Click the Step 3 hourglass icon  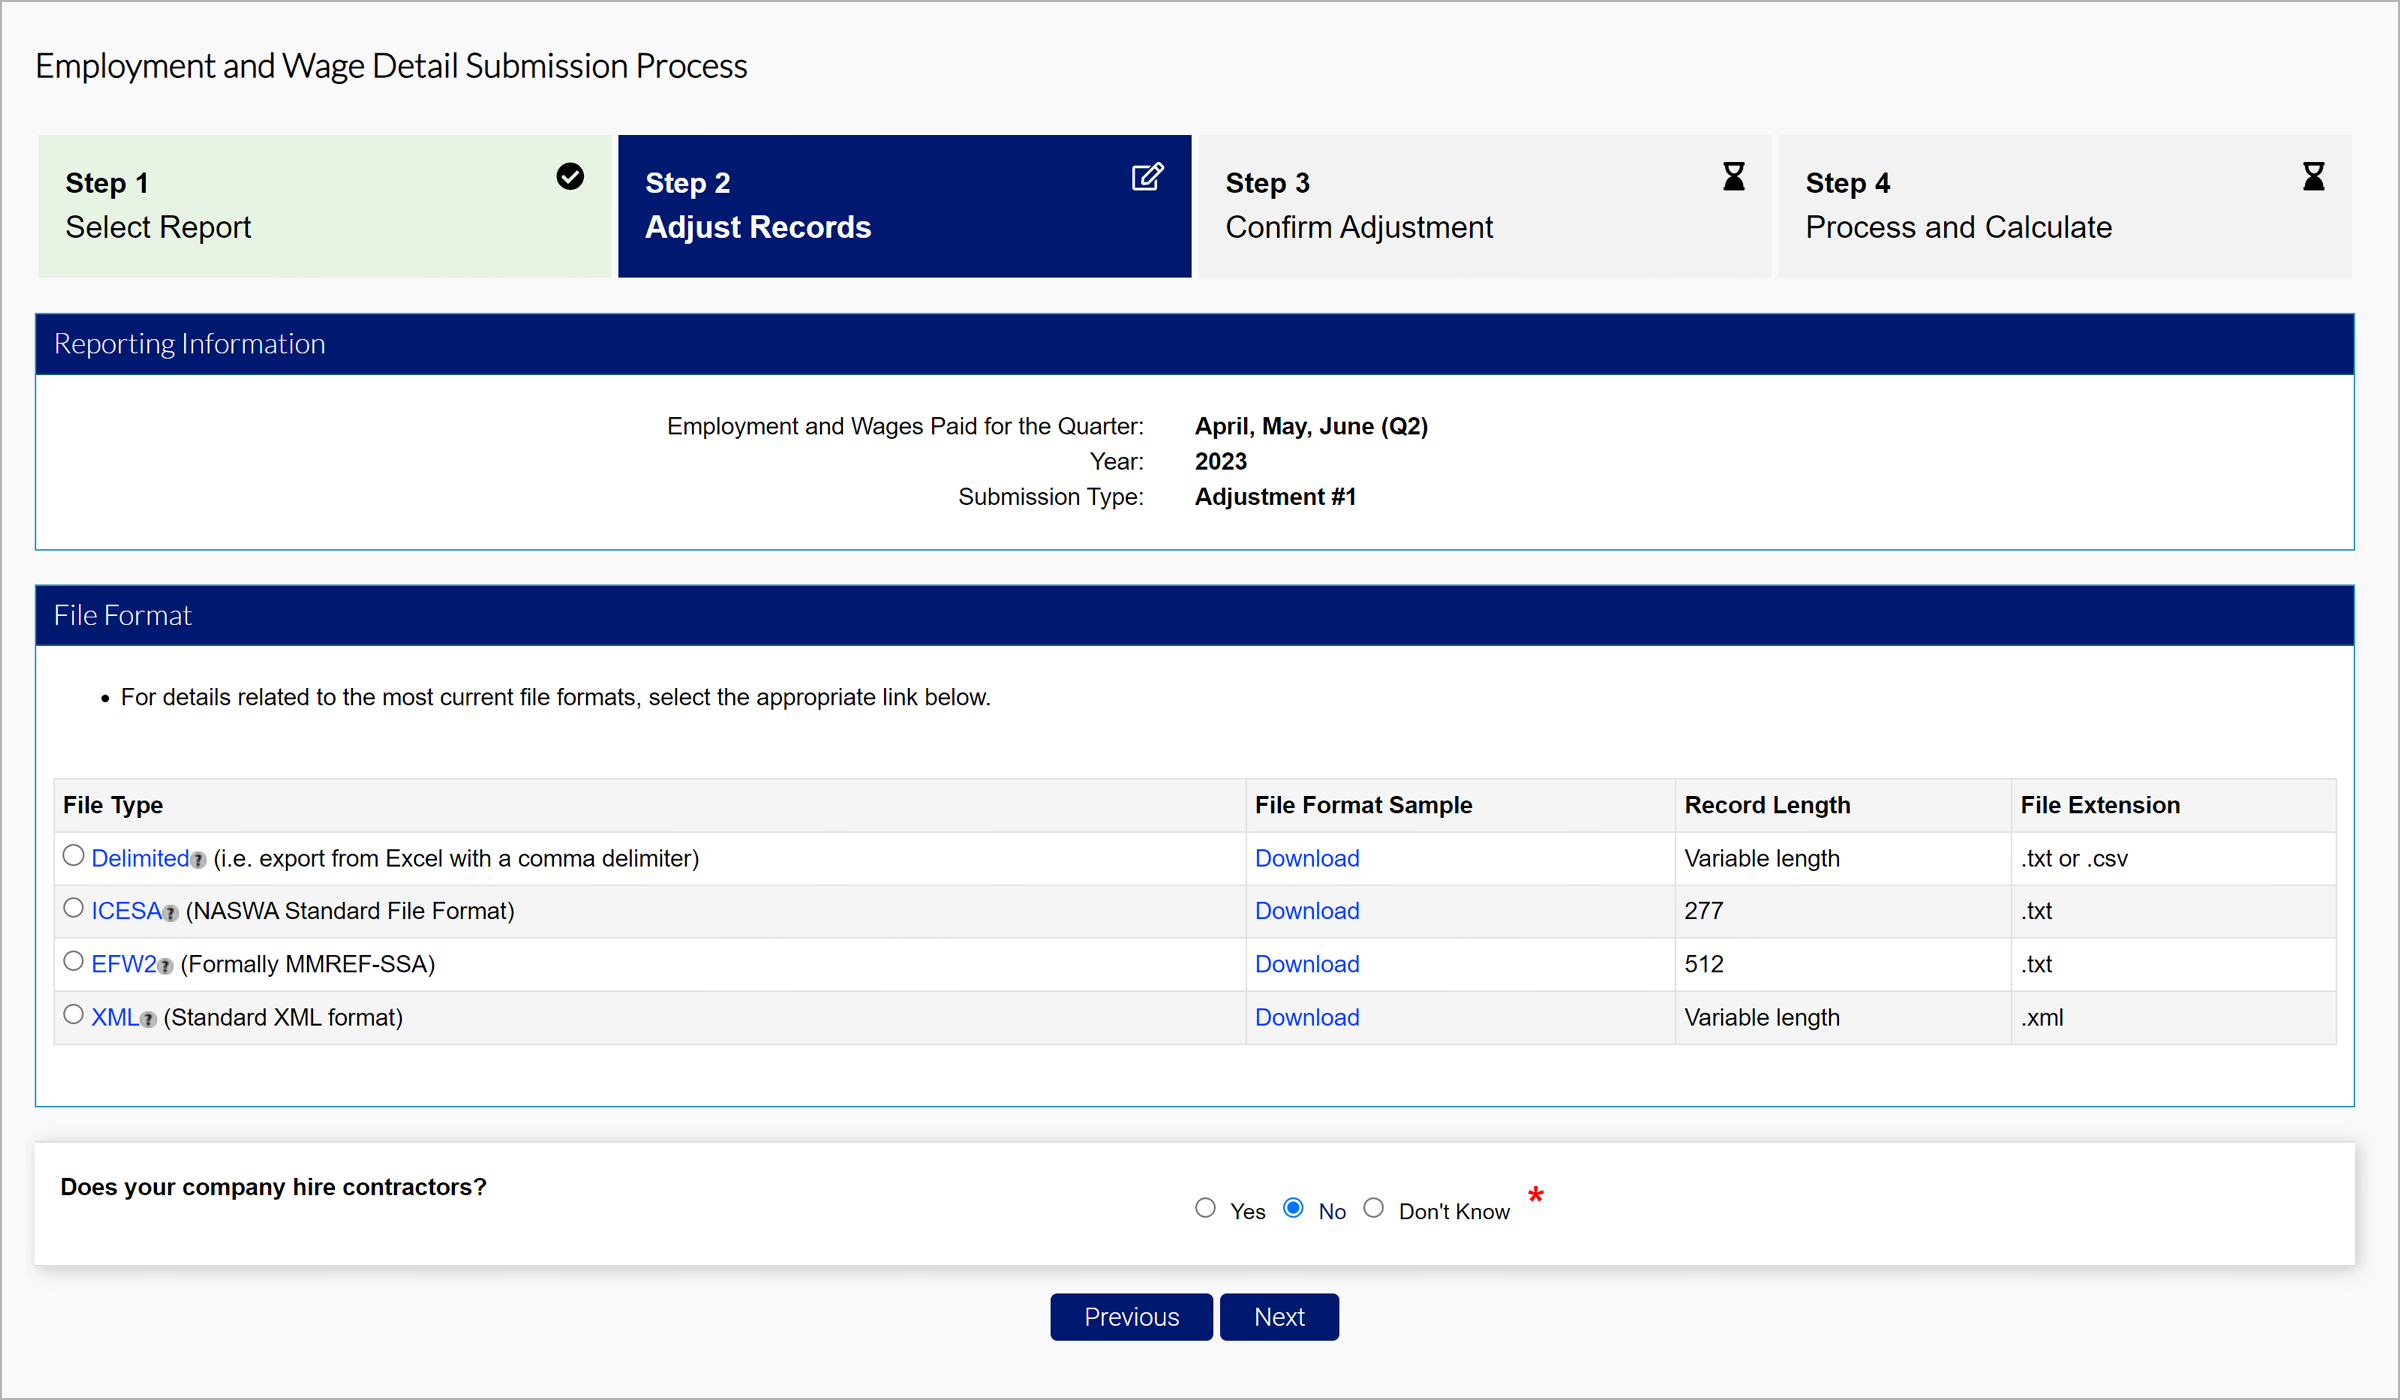tap(1734, 177)
